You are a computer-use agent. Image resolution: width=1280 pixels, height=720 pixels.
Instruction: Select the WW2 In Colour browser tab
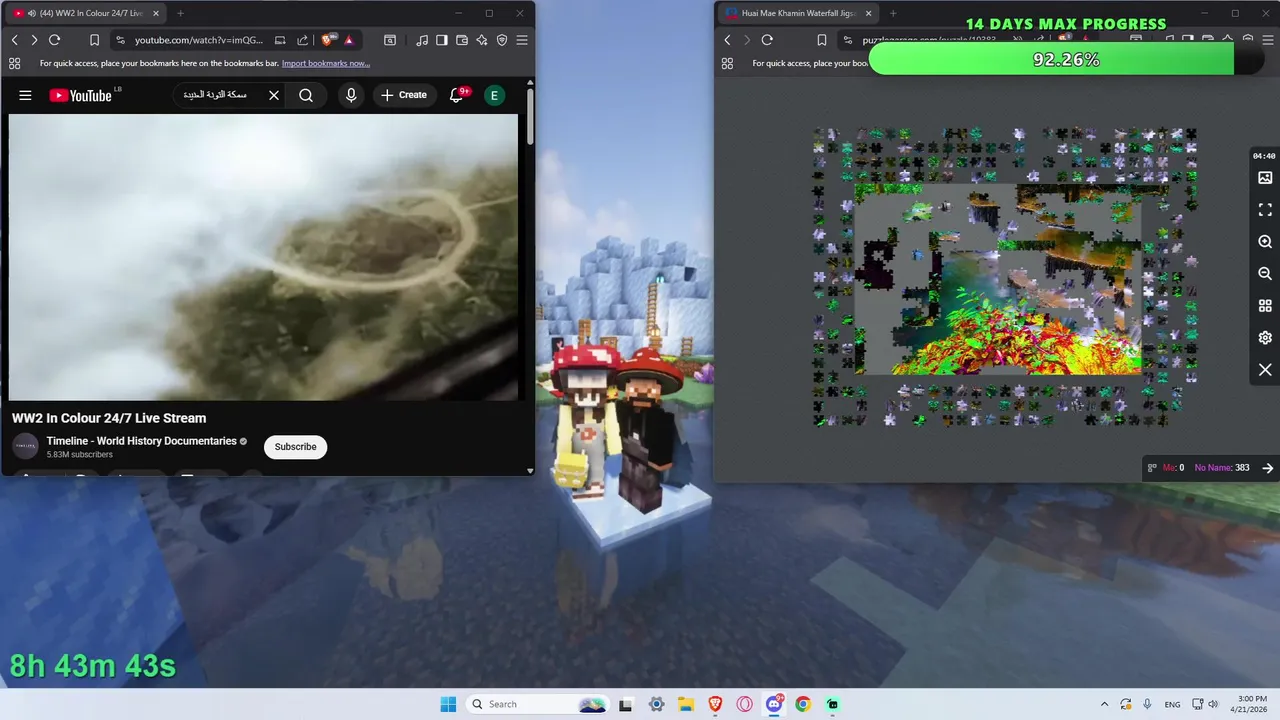(86, 13)
